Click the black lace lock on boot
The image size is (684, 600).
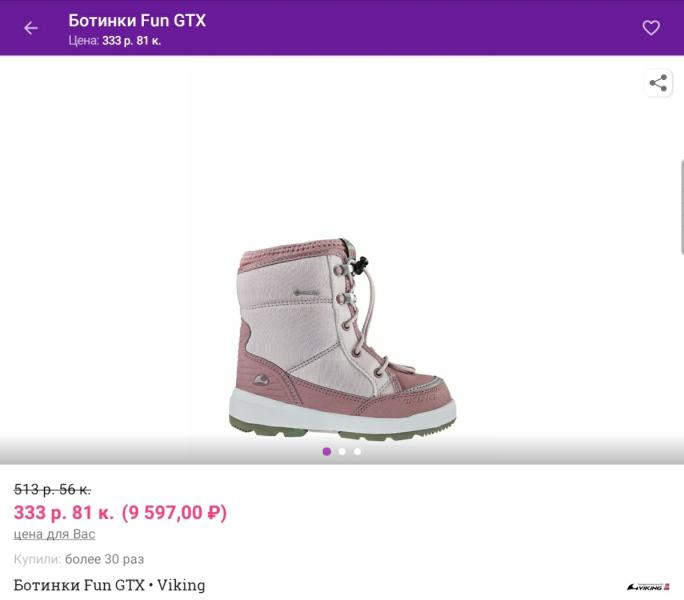[x=360, y=265]
